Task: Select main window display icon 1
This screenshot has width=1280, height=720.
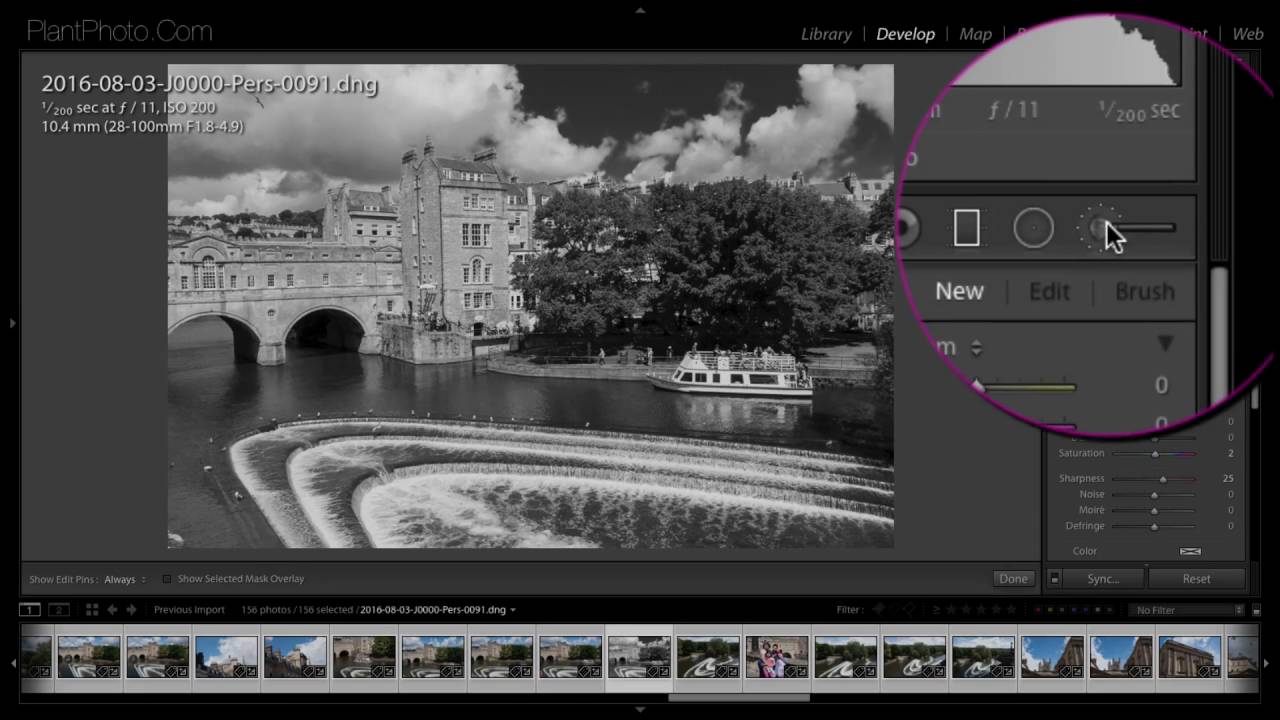Action: click(31, 609)
